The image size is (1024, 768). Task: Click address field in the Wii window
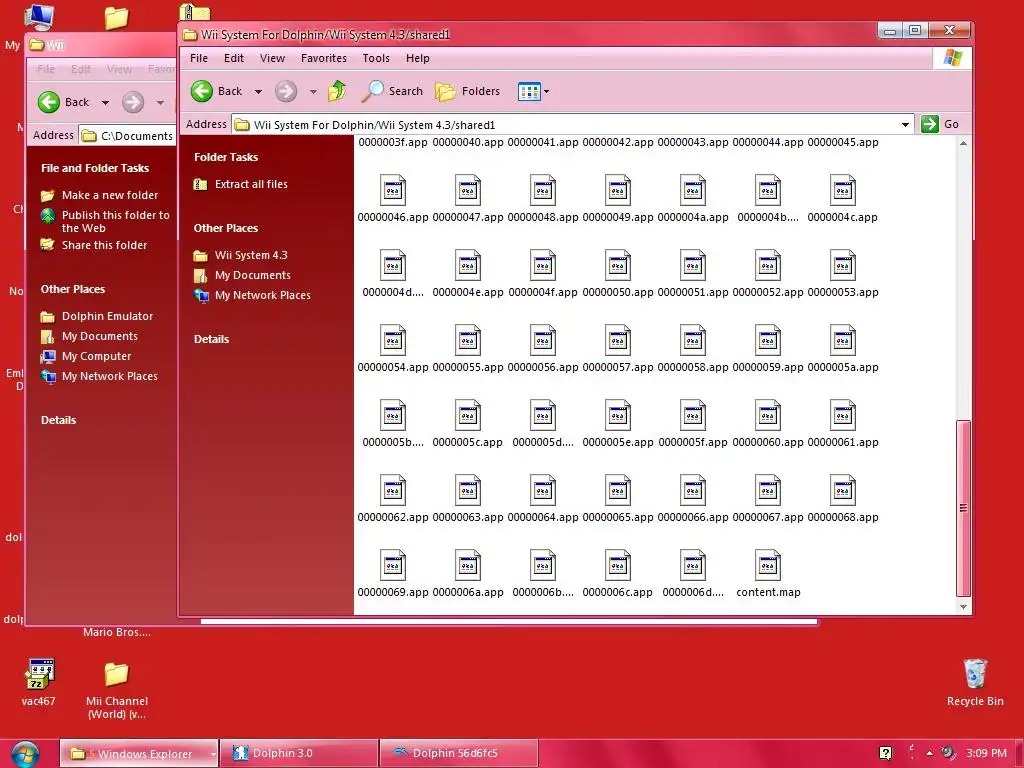pos(128,135)
